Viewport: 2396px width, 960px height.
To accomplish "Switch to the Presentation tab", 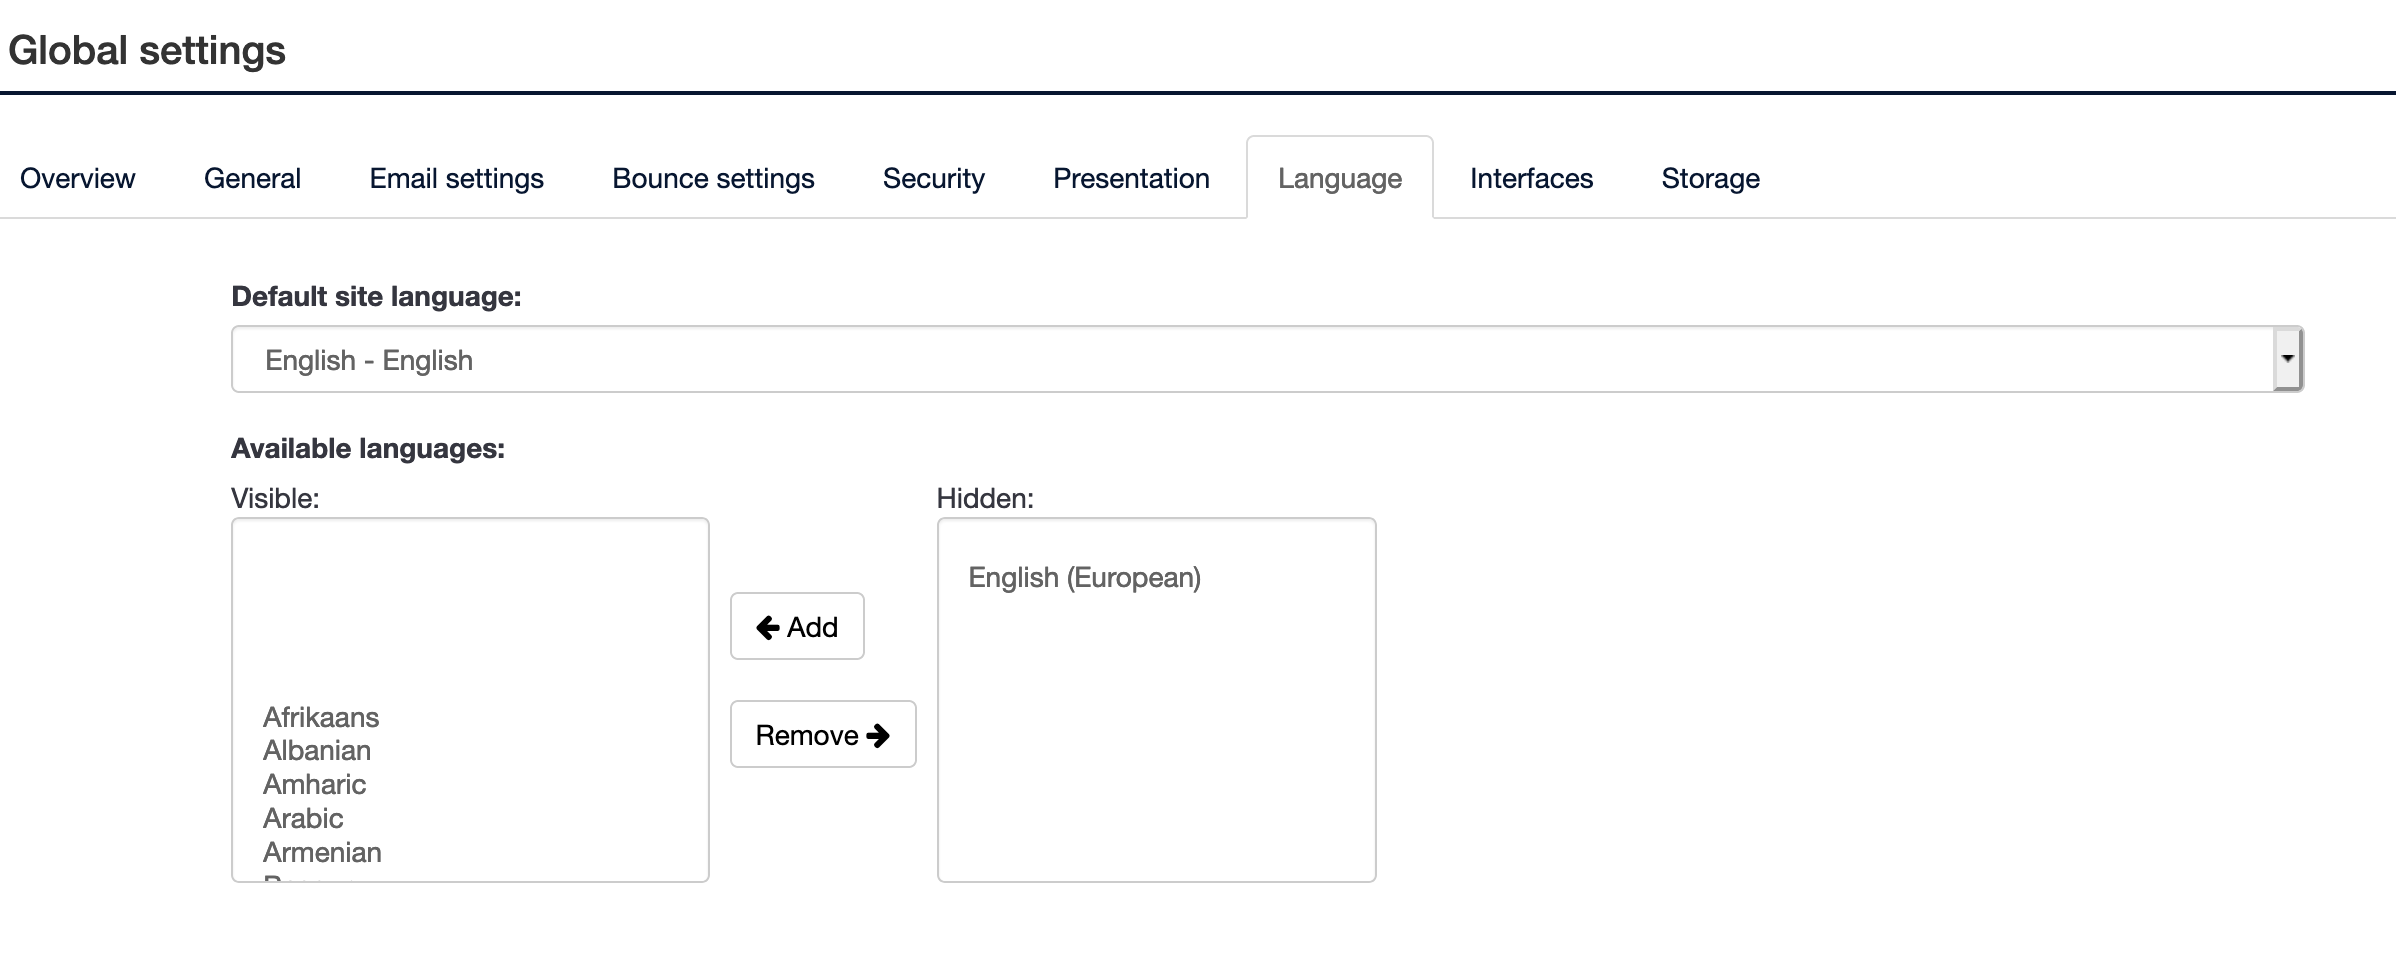I will pyautogui.click(x=1131, y=178).
